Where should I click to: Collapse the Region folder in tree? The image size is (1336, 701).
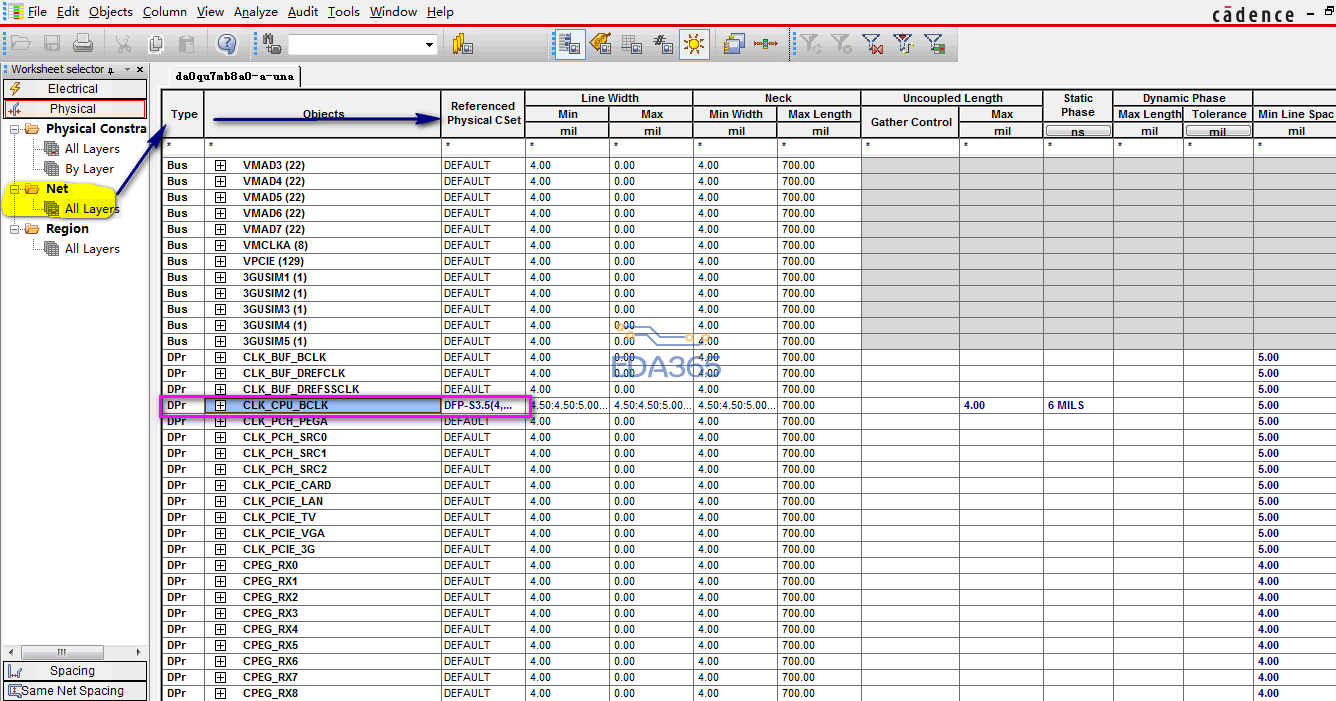14,229
